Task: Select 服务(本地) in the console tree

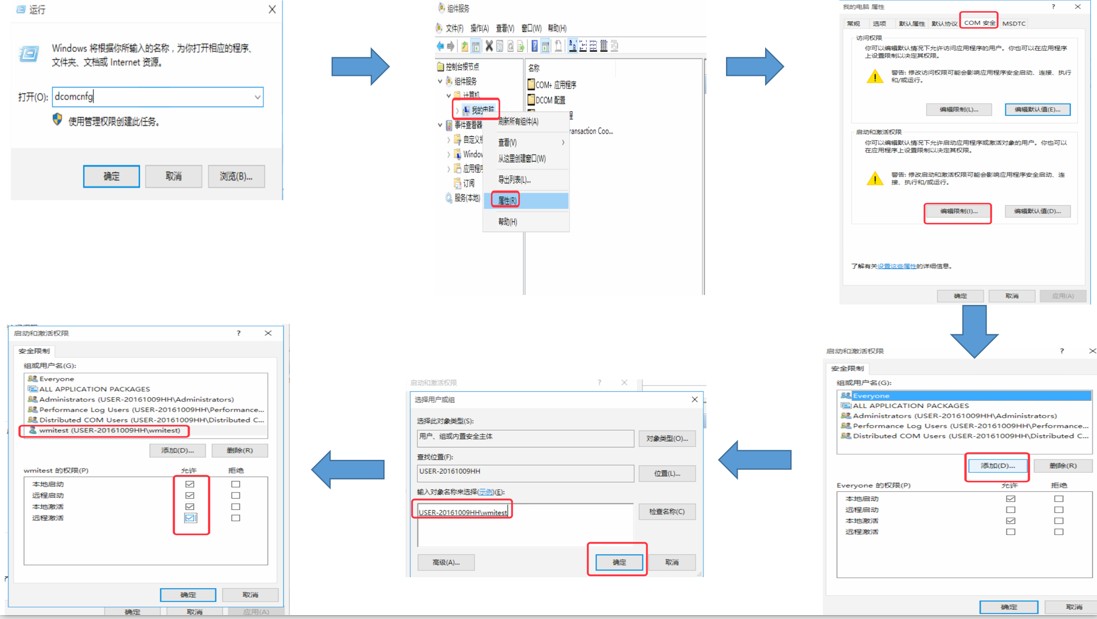Action: click(x=467, y=198)
